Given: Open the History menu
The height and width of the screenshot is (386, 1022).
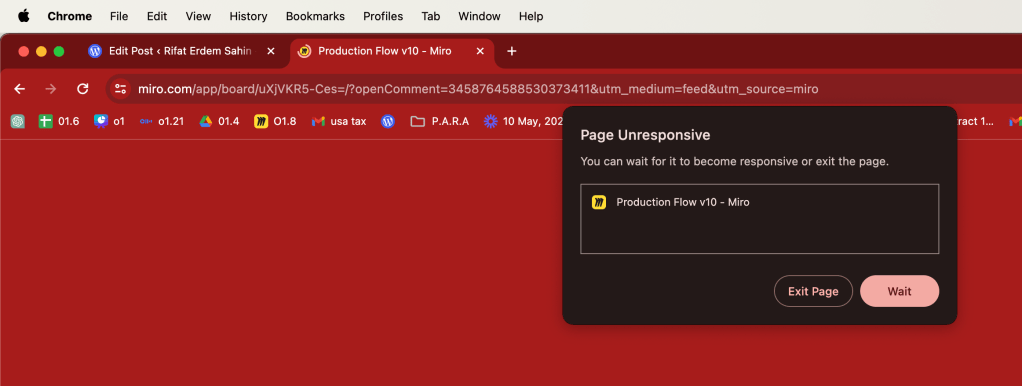Looking at the screenshot, I should [248, 16].
